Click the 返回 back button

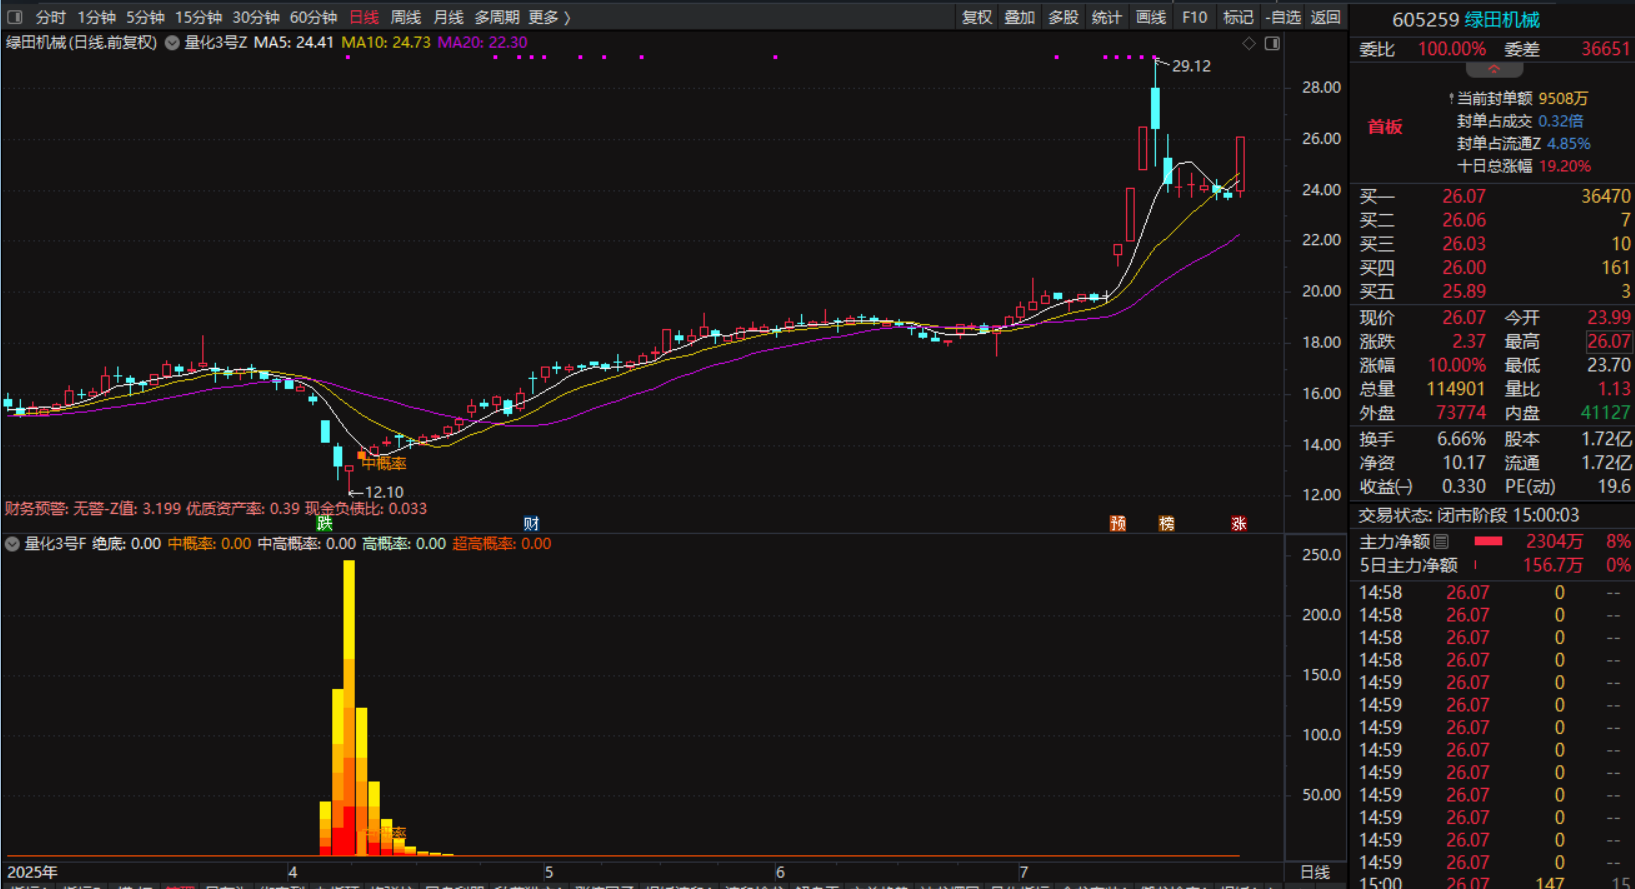click(1325, 17)
